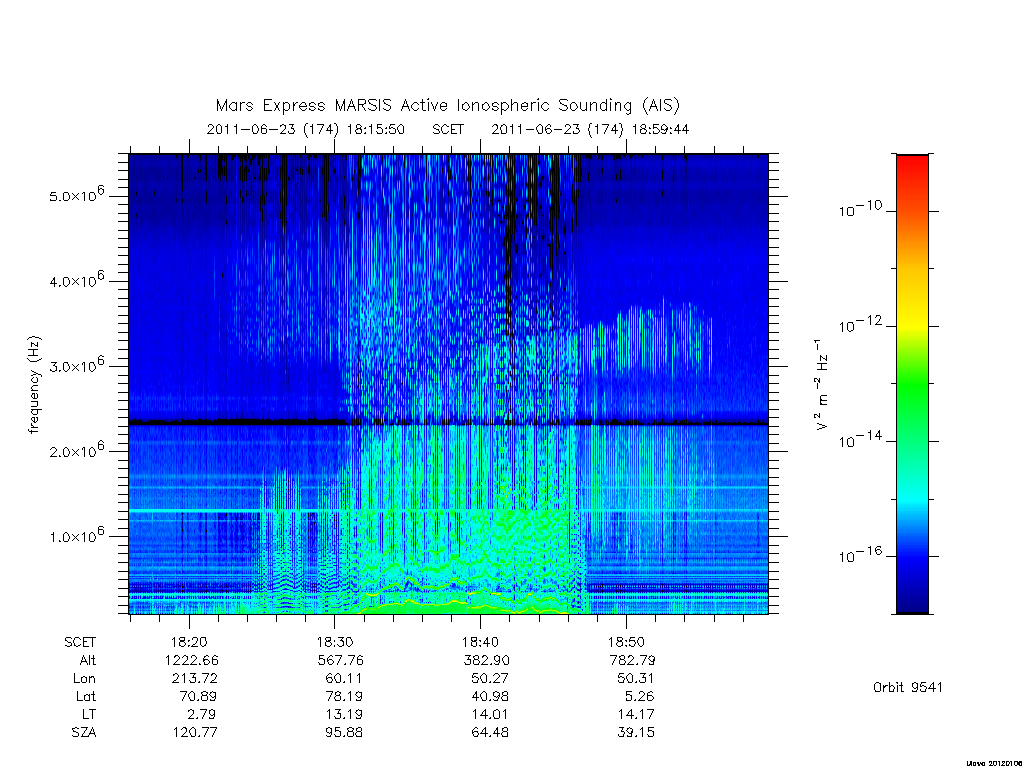Click the 'Lat' row label
This screenshot has height=768, width=1024.
coord(86,696)
